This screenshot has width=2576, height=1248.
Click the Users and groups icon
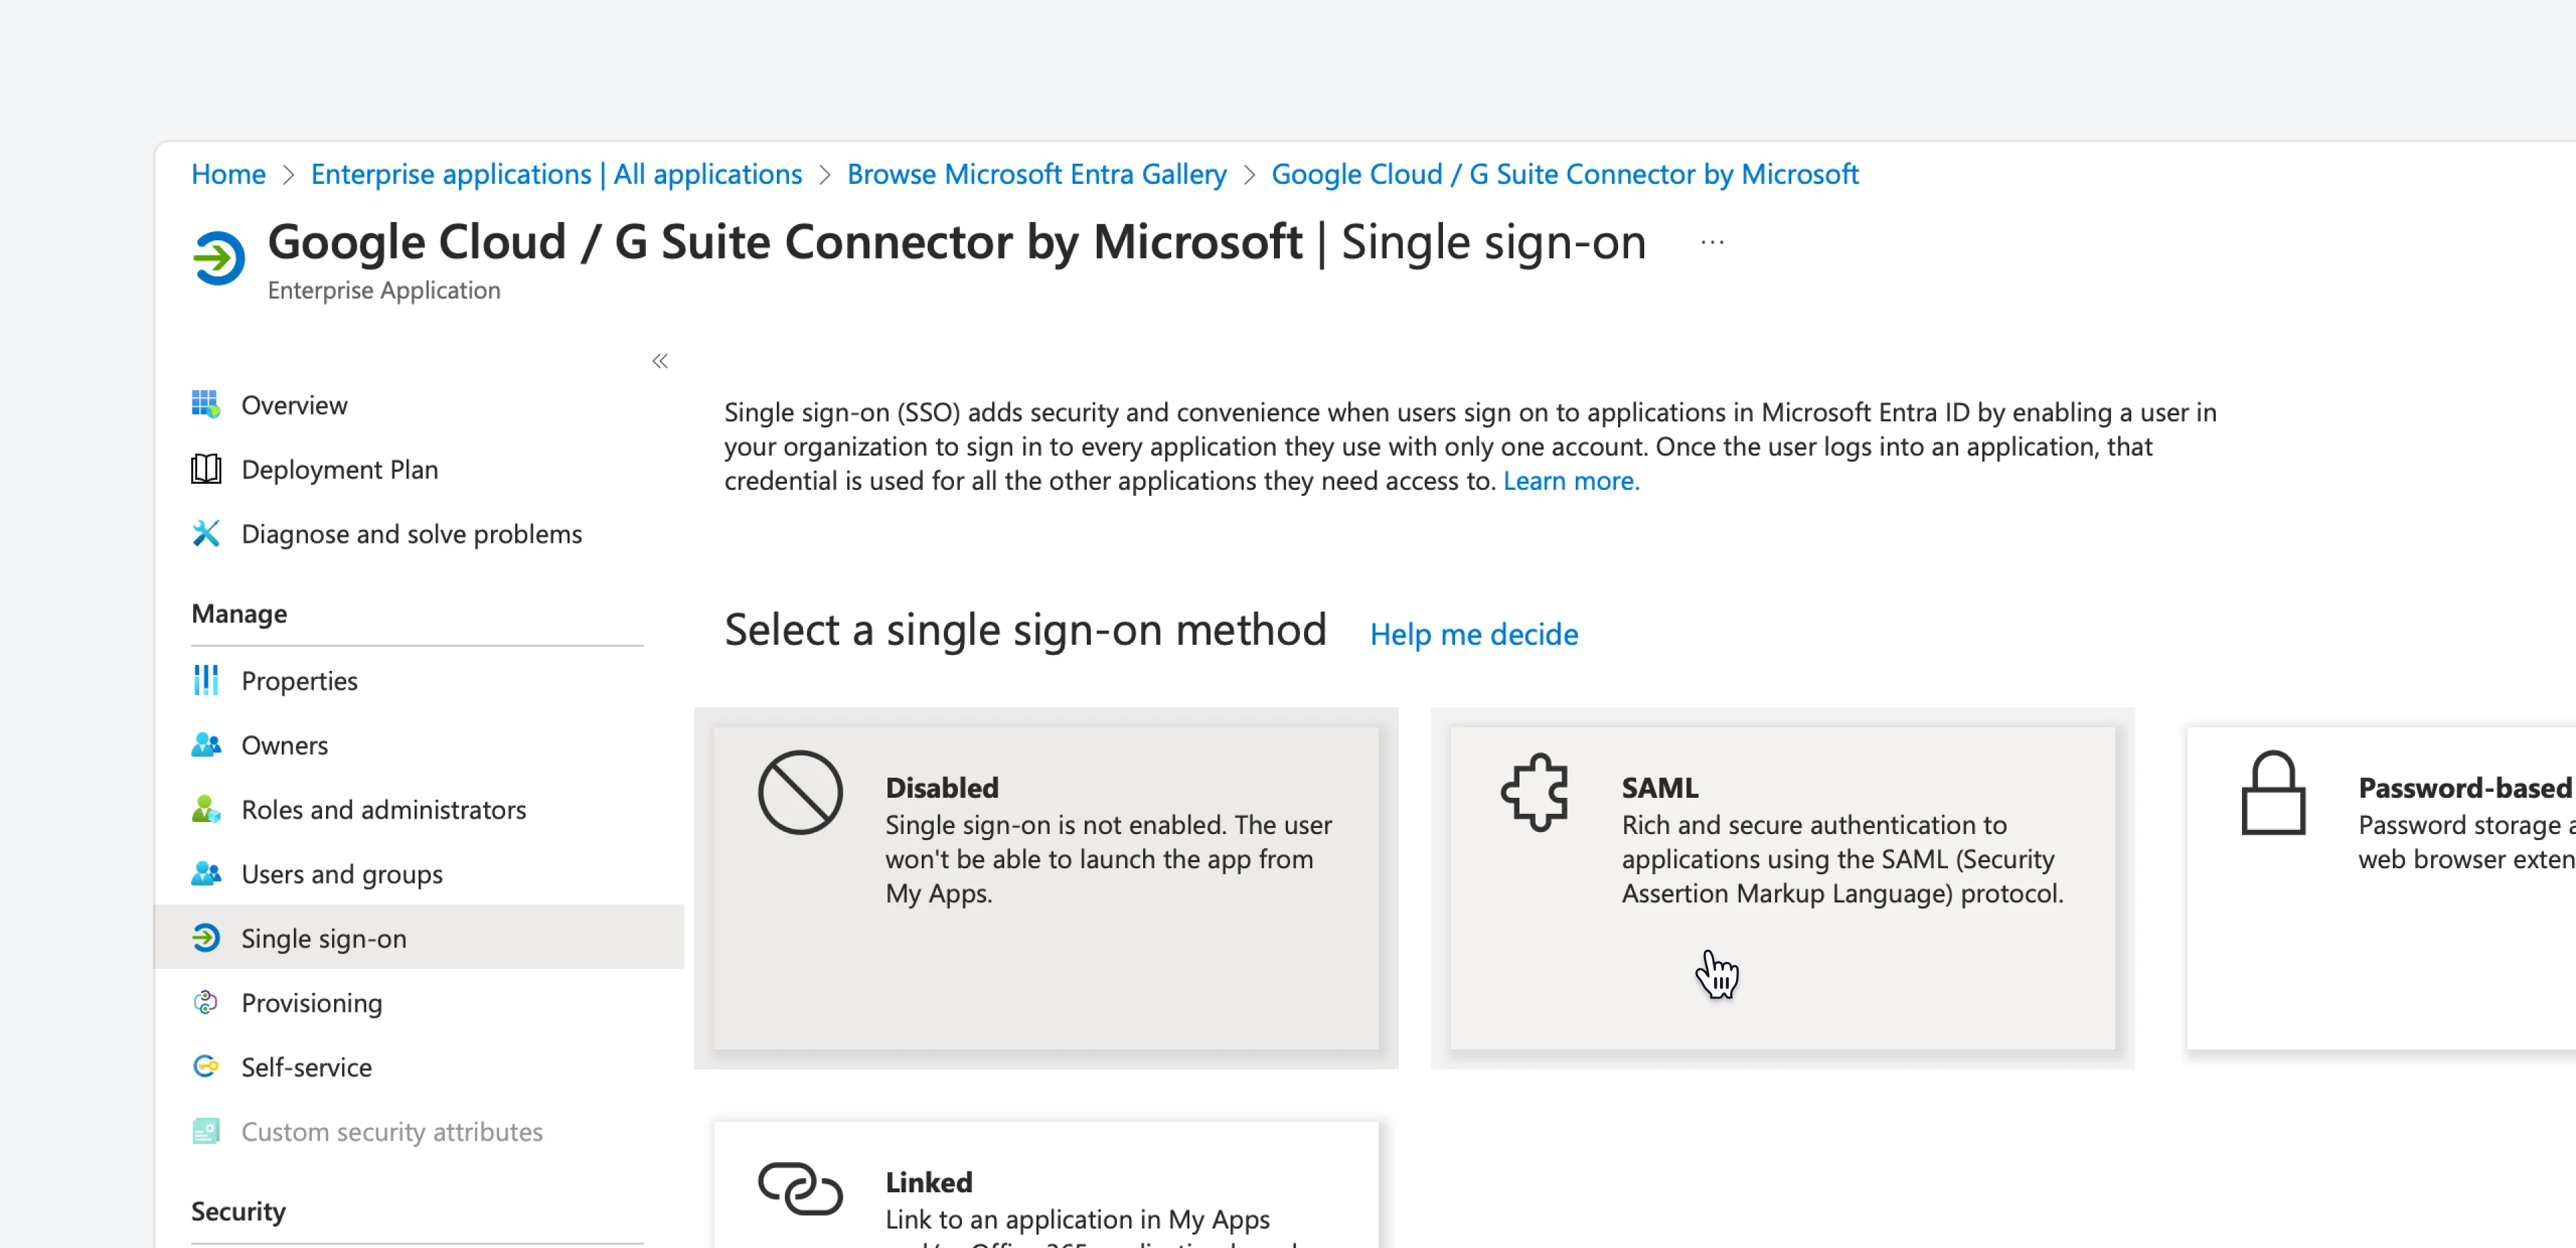coord(206,873)
